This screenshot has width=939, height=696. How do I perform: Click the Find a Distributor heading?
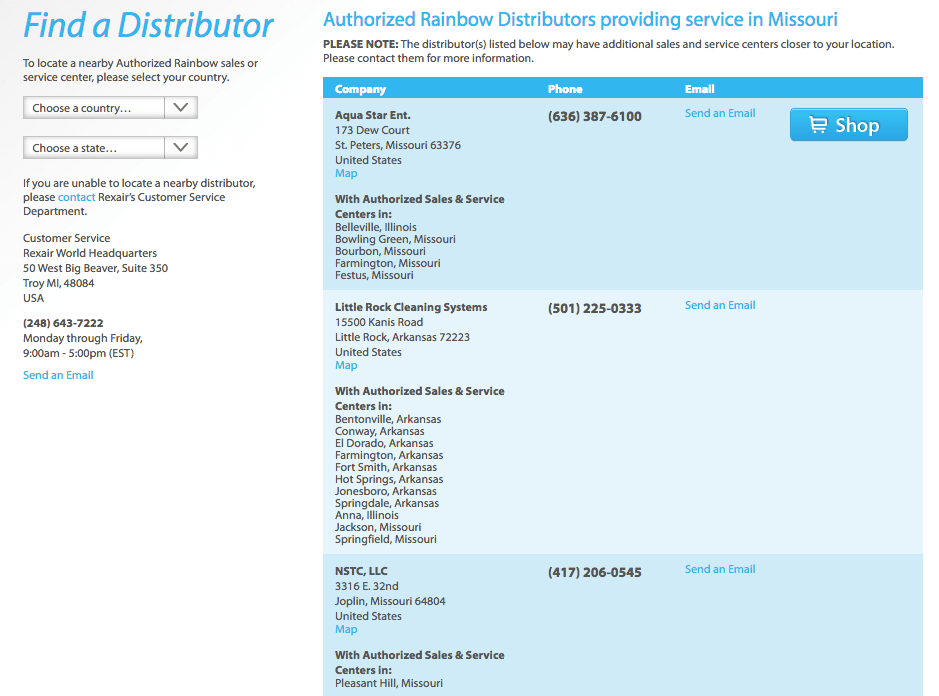coord(148,26)
